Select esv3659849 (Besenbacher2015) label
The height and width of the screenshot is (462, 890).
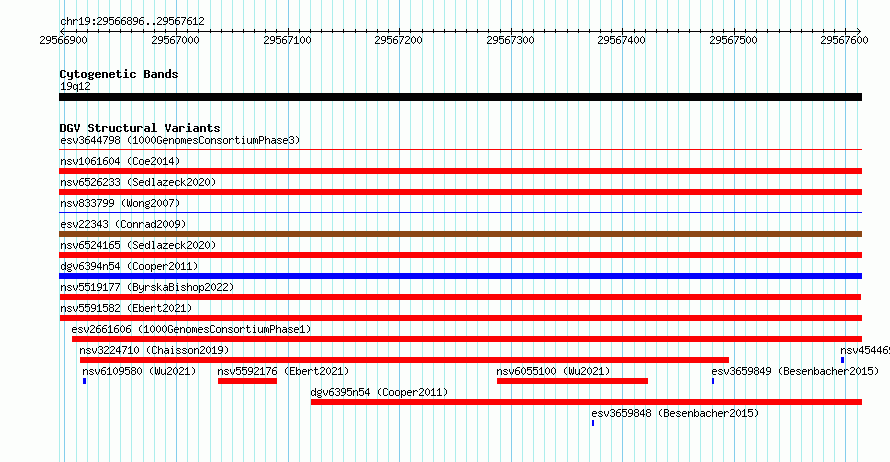click(795, 371)
